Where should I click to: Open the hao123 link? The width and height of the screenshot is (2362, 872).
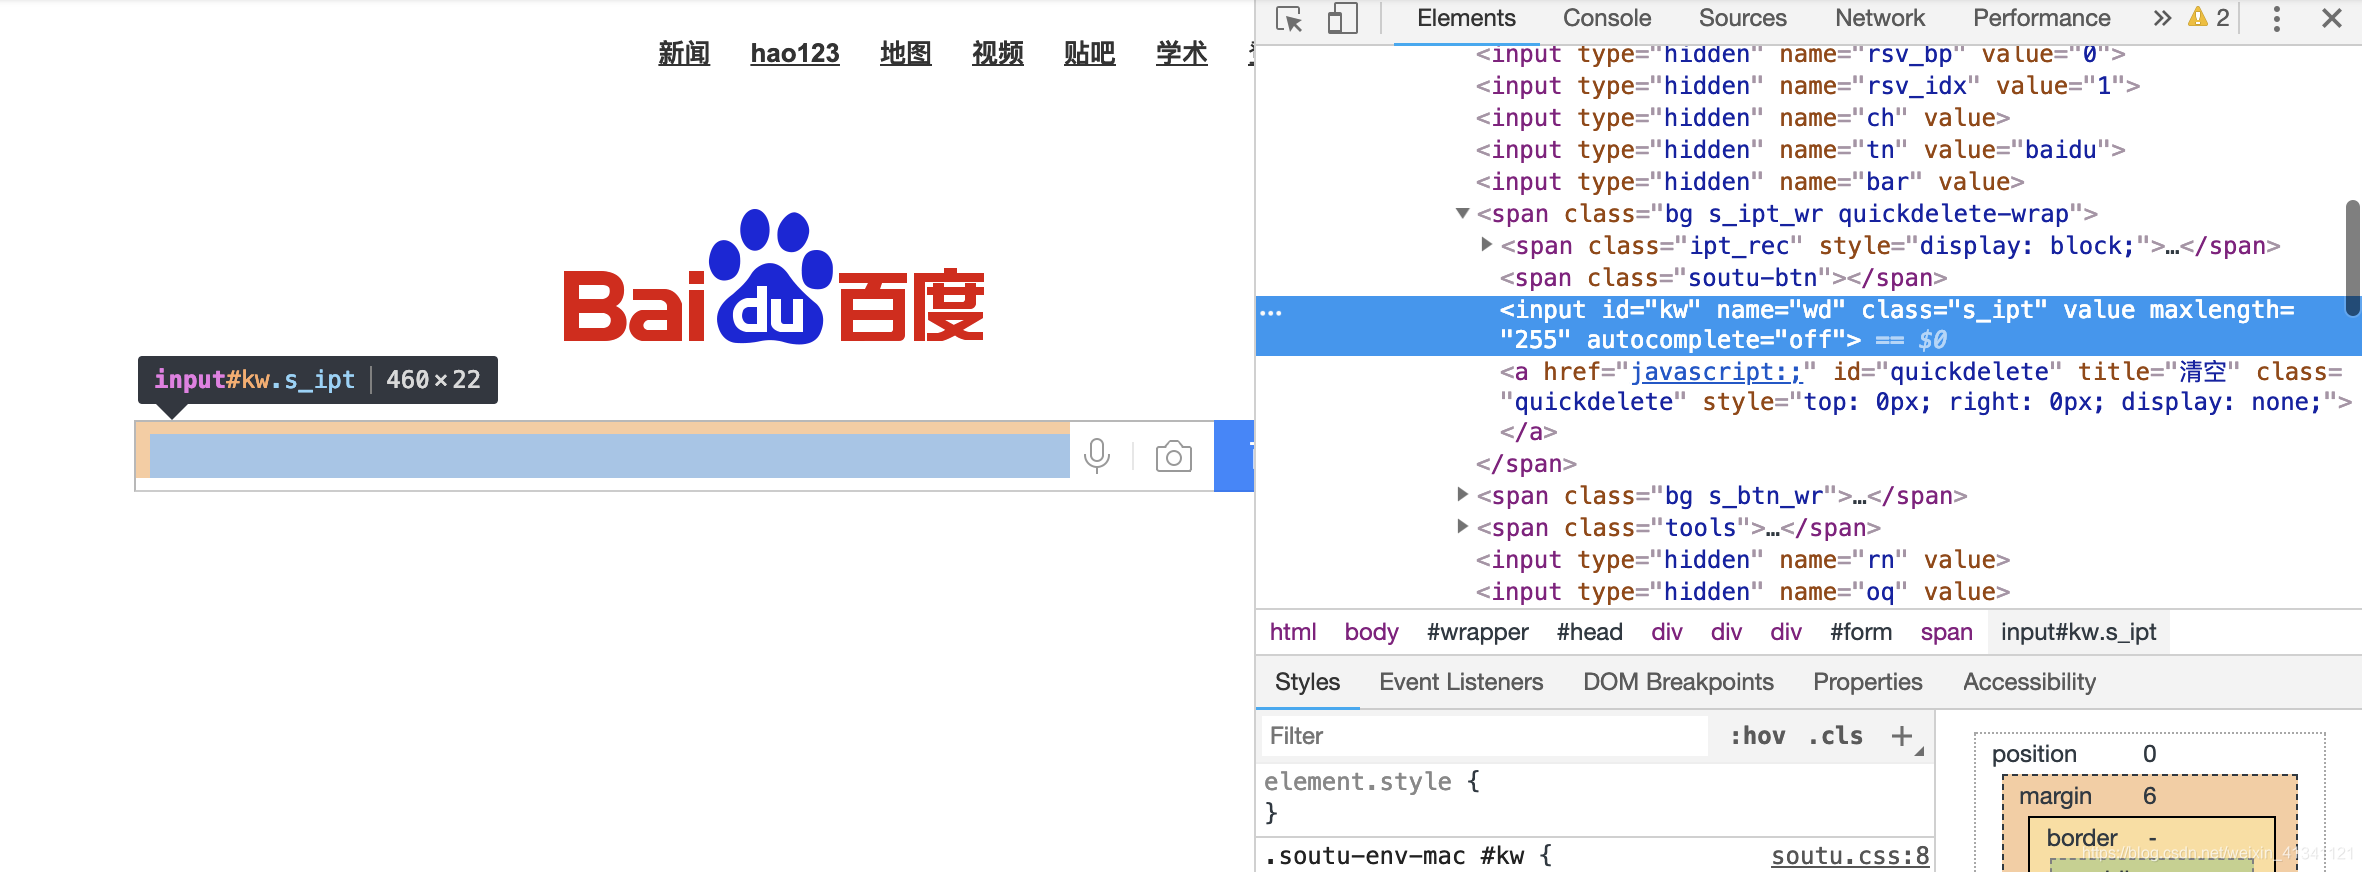pyautogui.click(x=795, y=53)
